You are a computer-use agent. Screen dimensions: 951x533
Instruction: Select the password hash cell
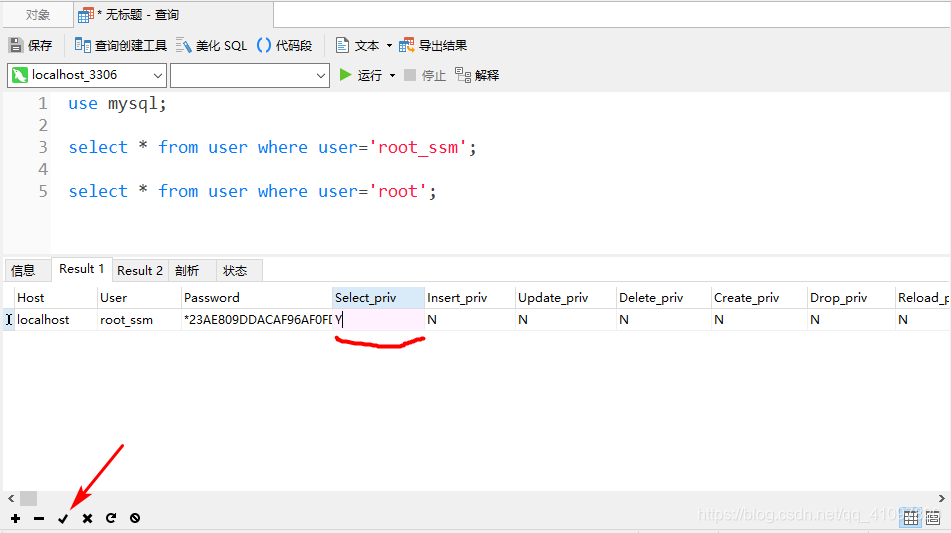click(257, 320)
